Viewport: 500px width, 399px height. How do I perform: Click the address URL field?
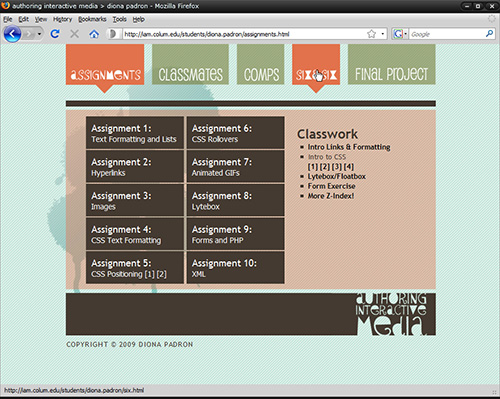coord(244,34)
